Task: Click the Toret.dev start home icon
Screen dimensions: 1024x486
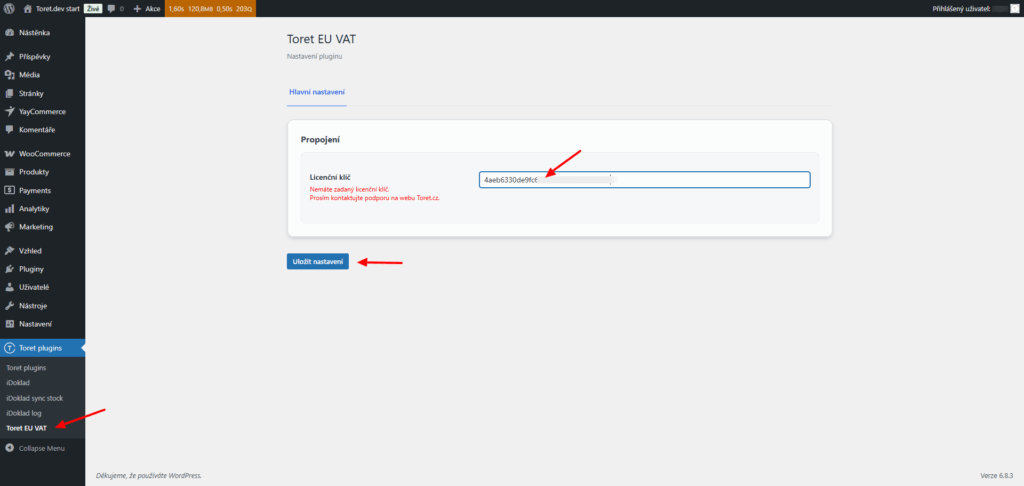Action: point(27,9)
